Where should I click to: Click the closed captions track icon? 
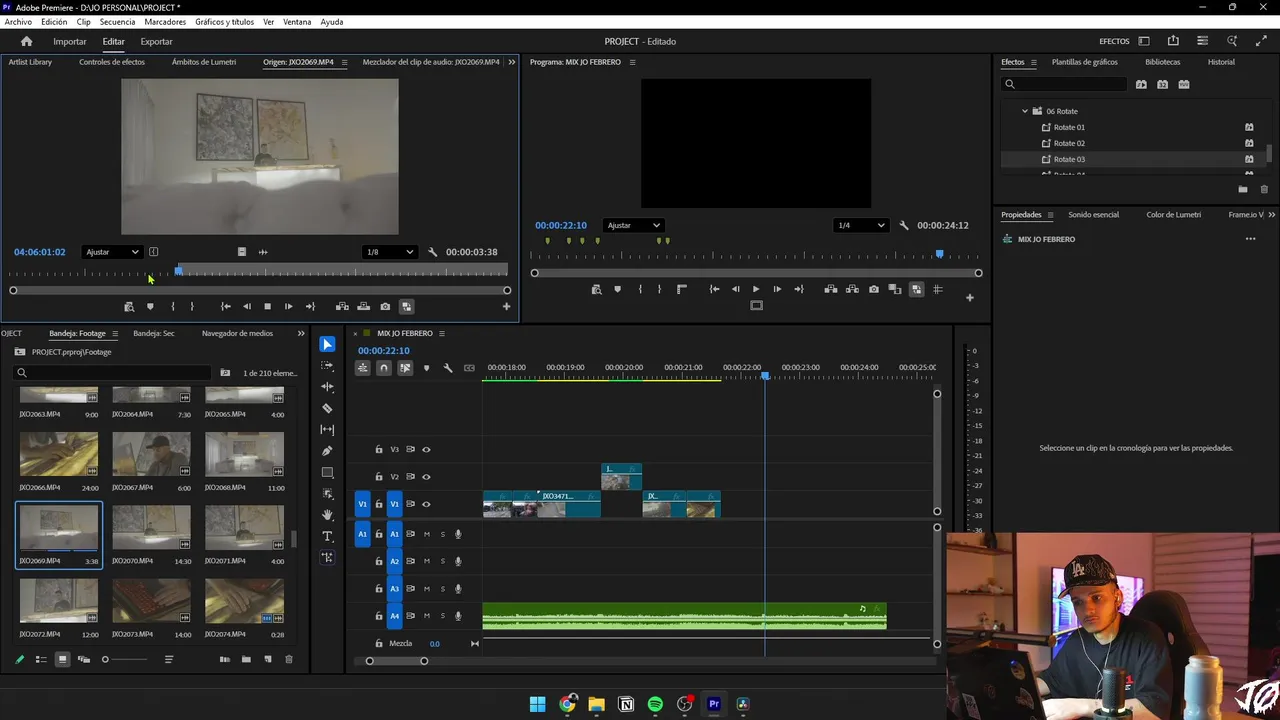pyautogui.click(x=469, y=368)
